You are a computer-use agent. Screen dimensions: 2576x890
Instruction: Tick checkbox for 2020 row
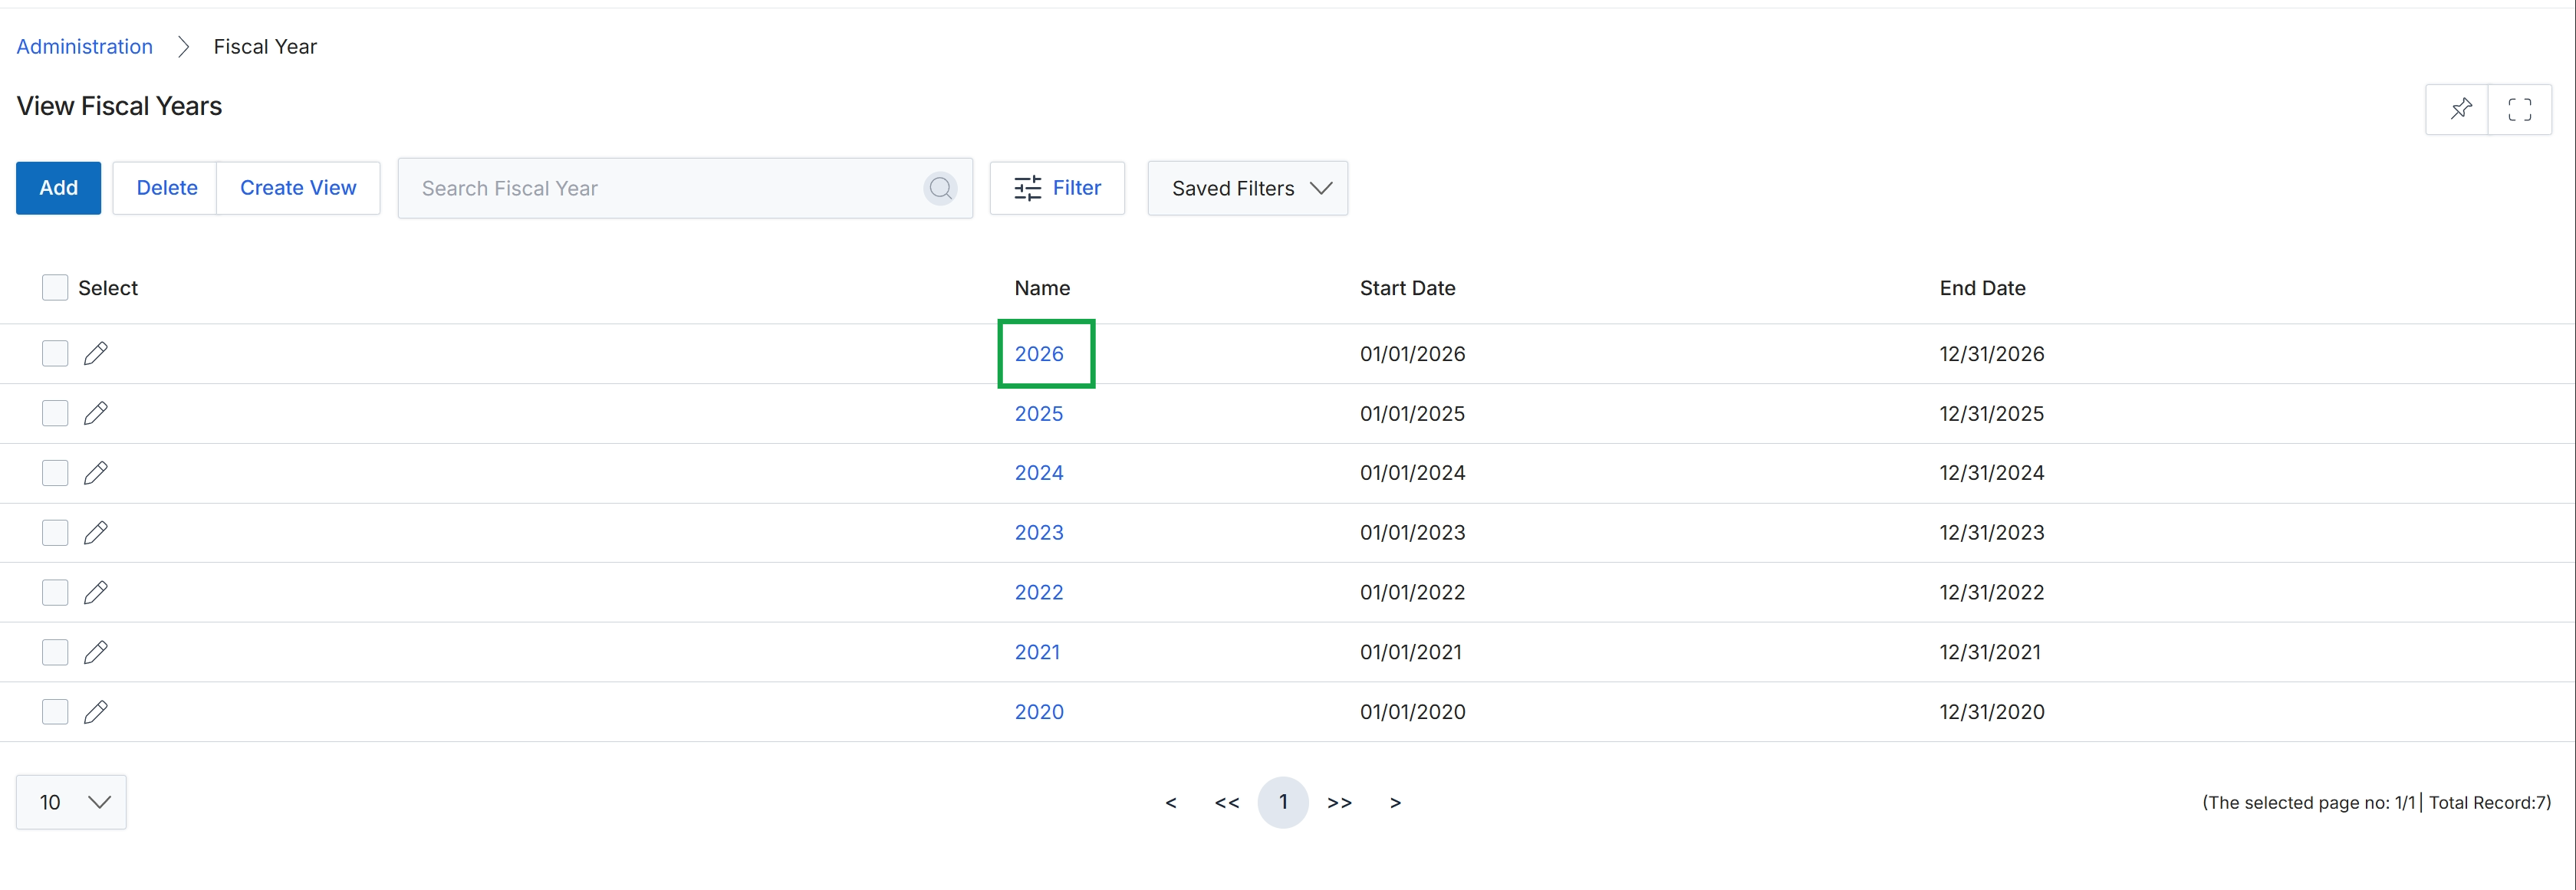pos(55,712)
